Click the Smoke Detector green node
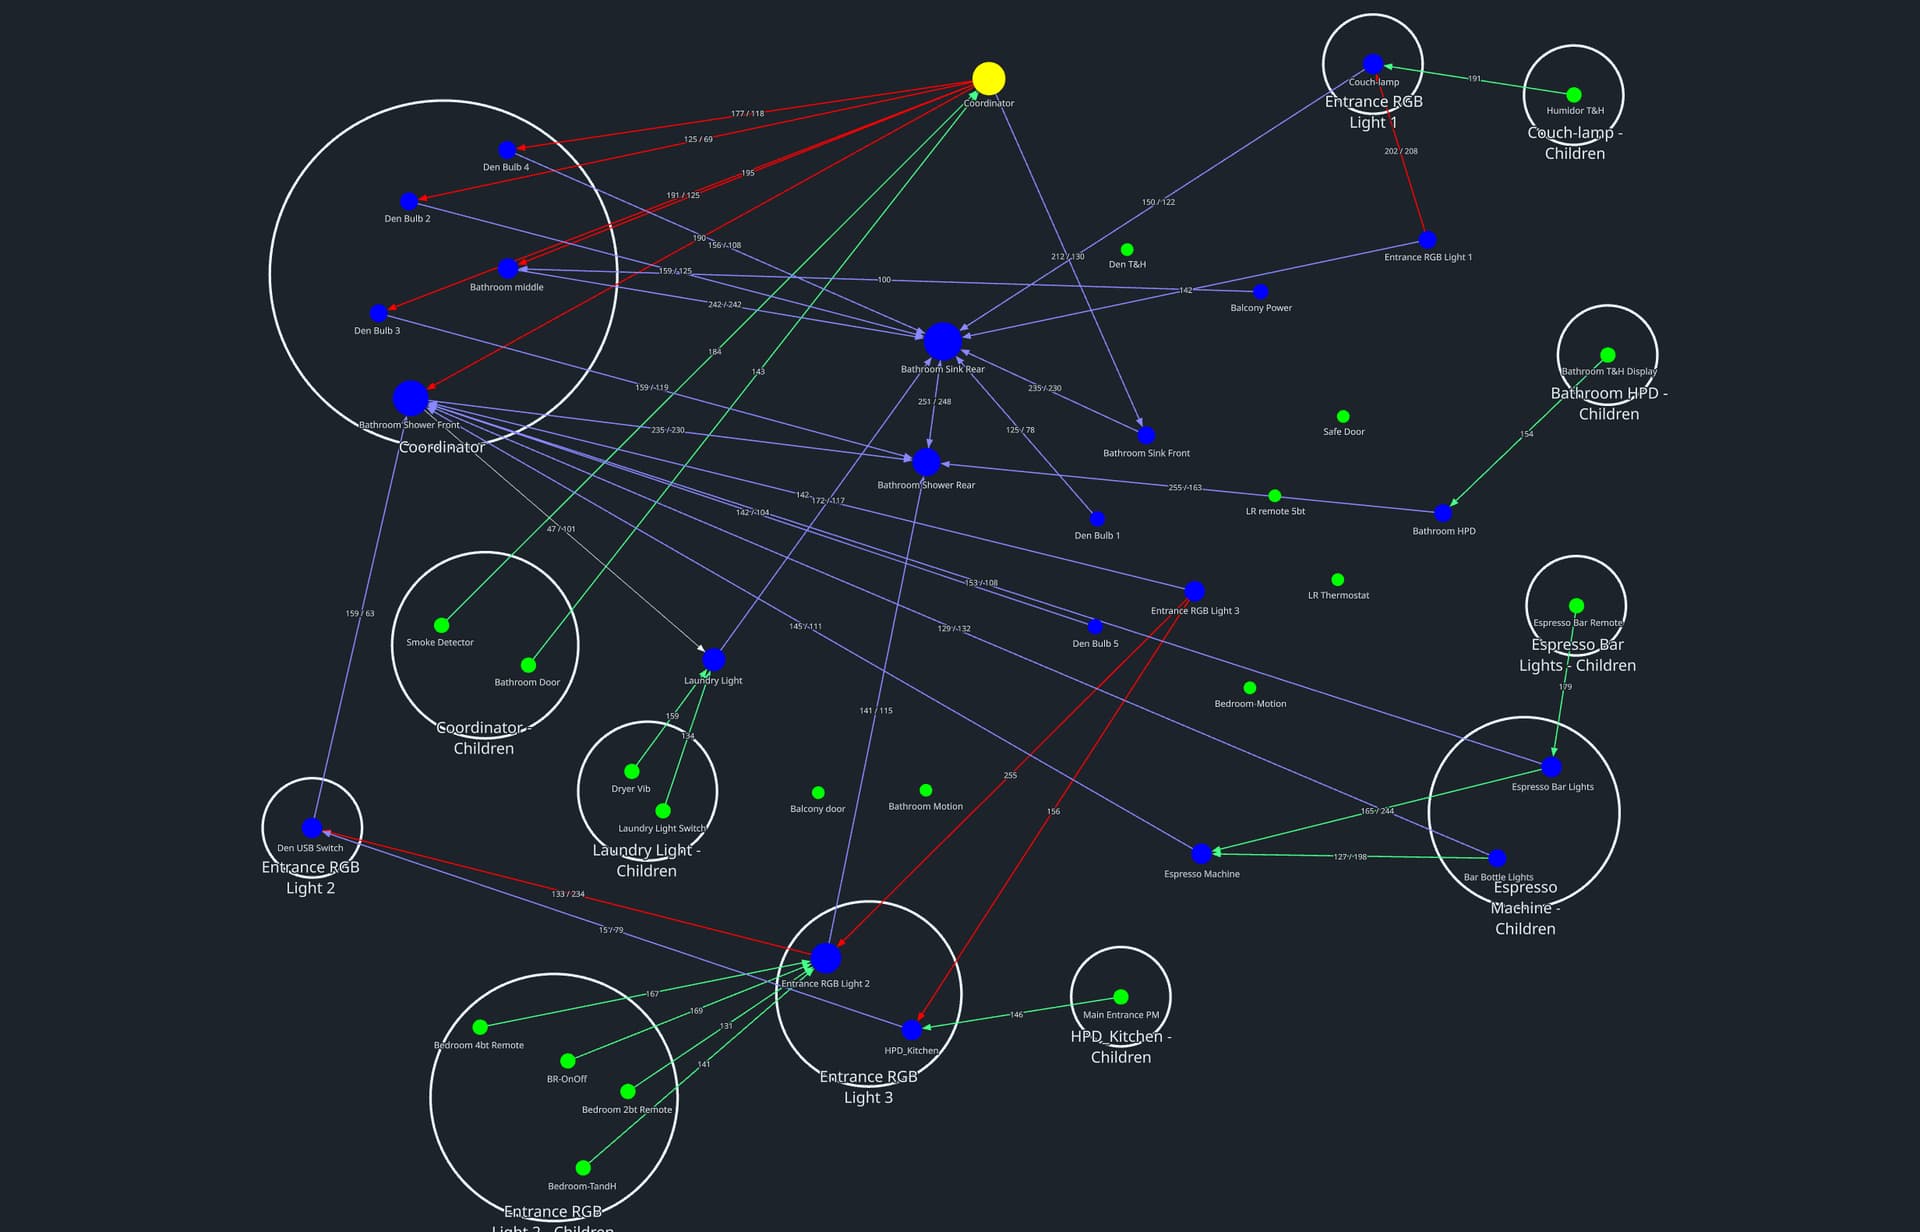The image size is (1920, 1232). (441, 625)
